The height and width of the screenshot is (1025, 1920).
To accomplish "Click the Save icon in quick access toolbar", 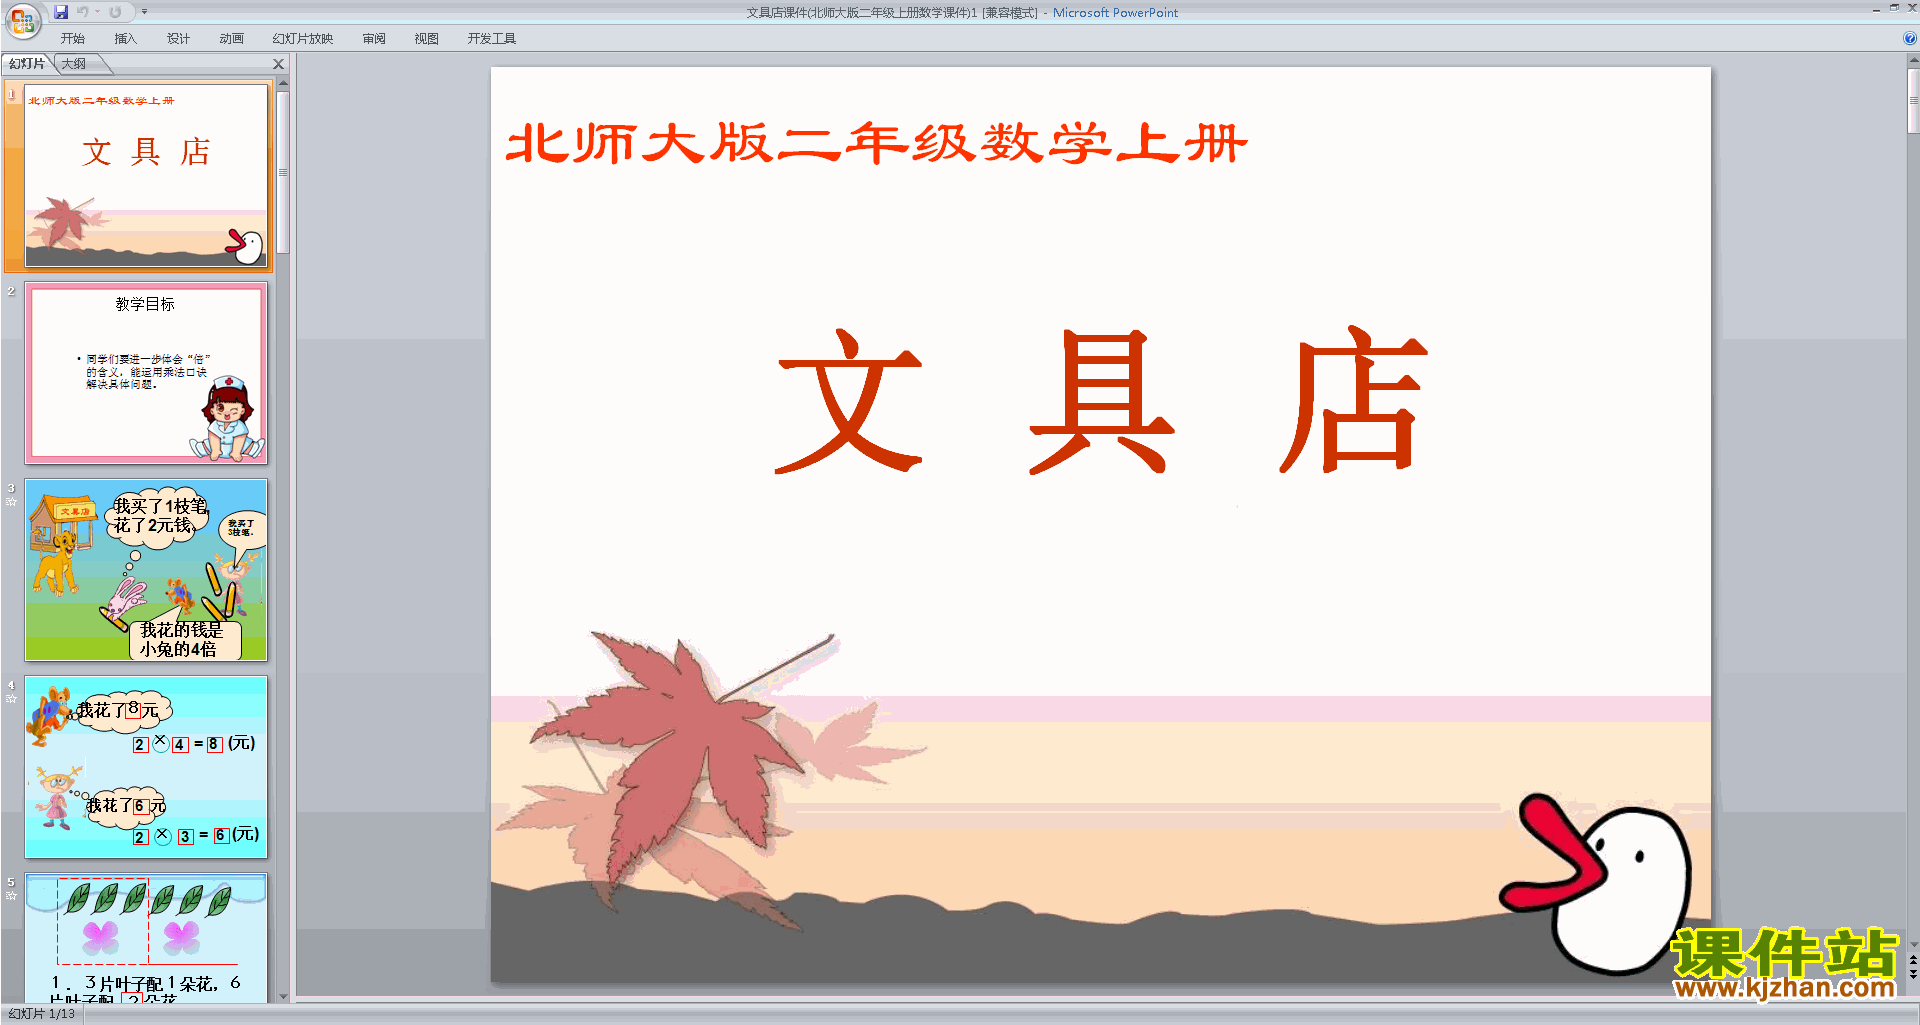I will click(x=61, y=12).
